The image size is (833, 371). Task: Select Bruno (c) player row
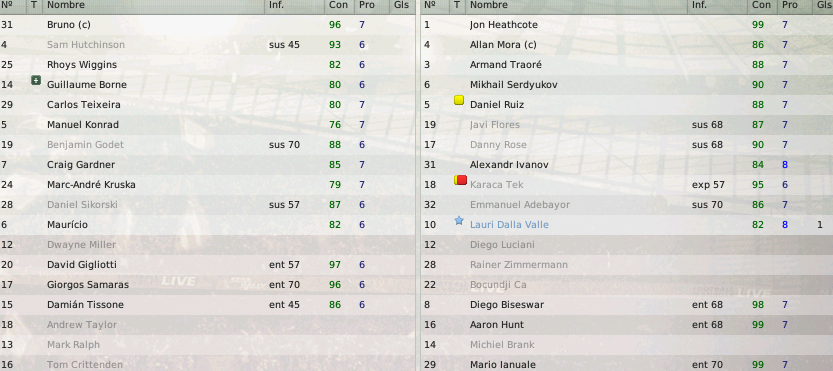tap(207, 24)
